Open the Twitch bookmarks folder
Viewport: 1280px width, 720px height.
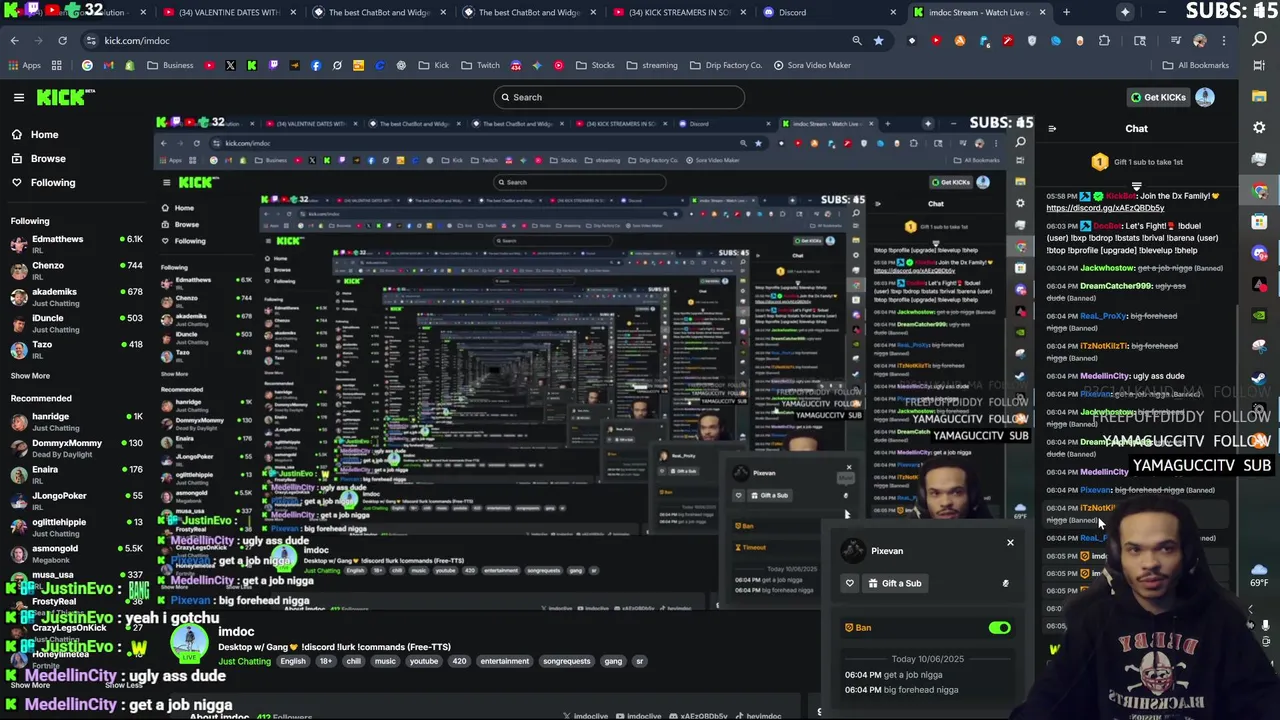point(480,65)
